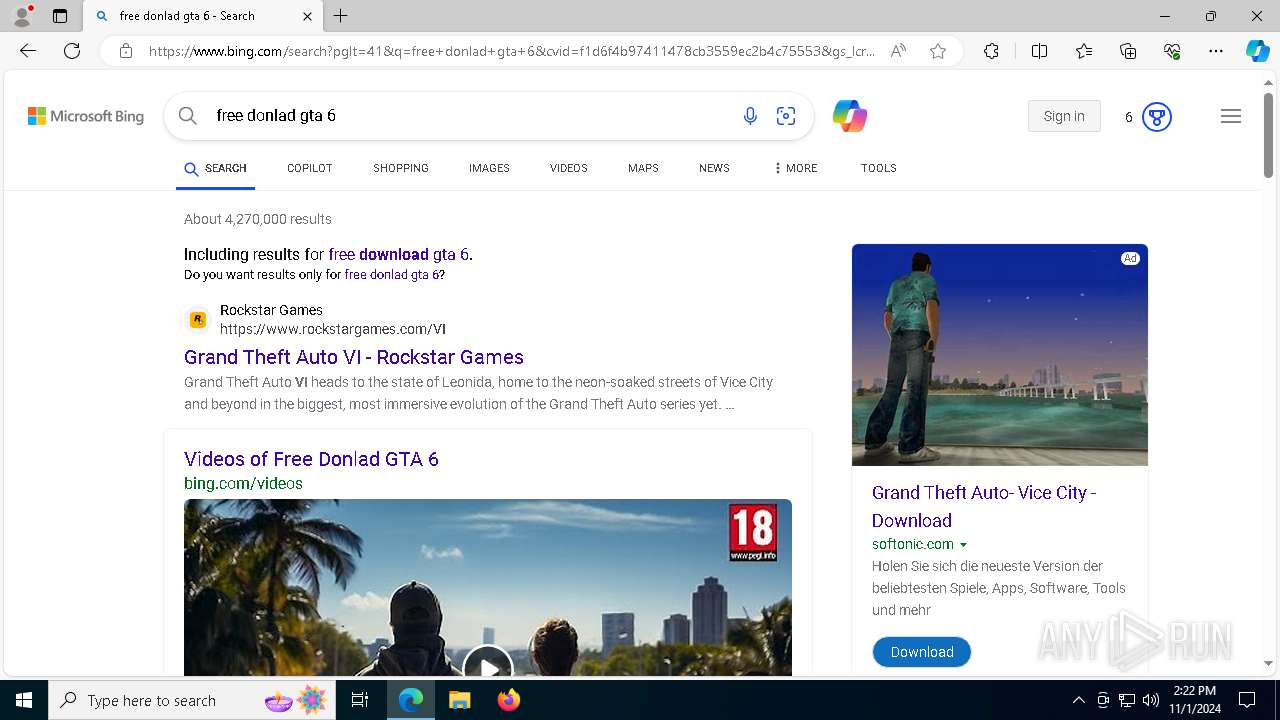The height and width of the screenshot is (720, 1280).
Task: Open the notification center
Action: coord(1247,700)
